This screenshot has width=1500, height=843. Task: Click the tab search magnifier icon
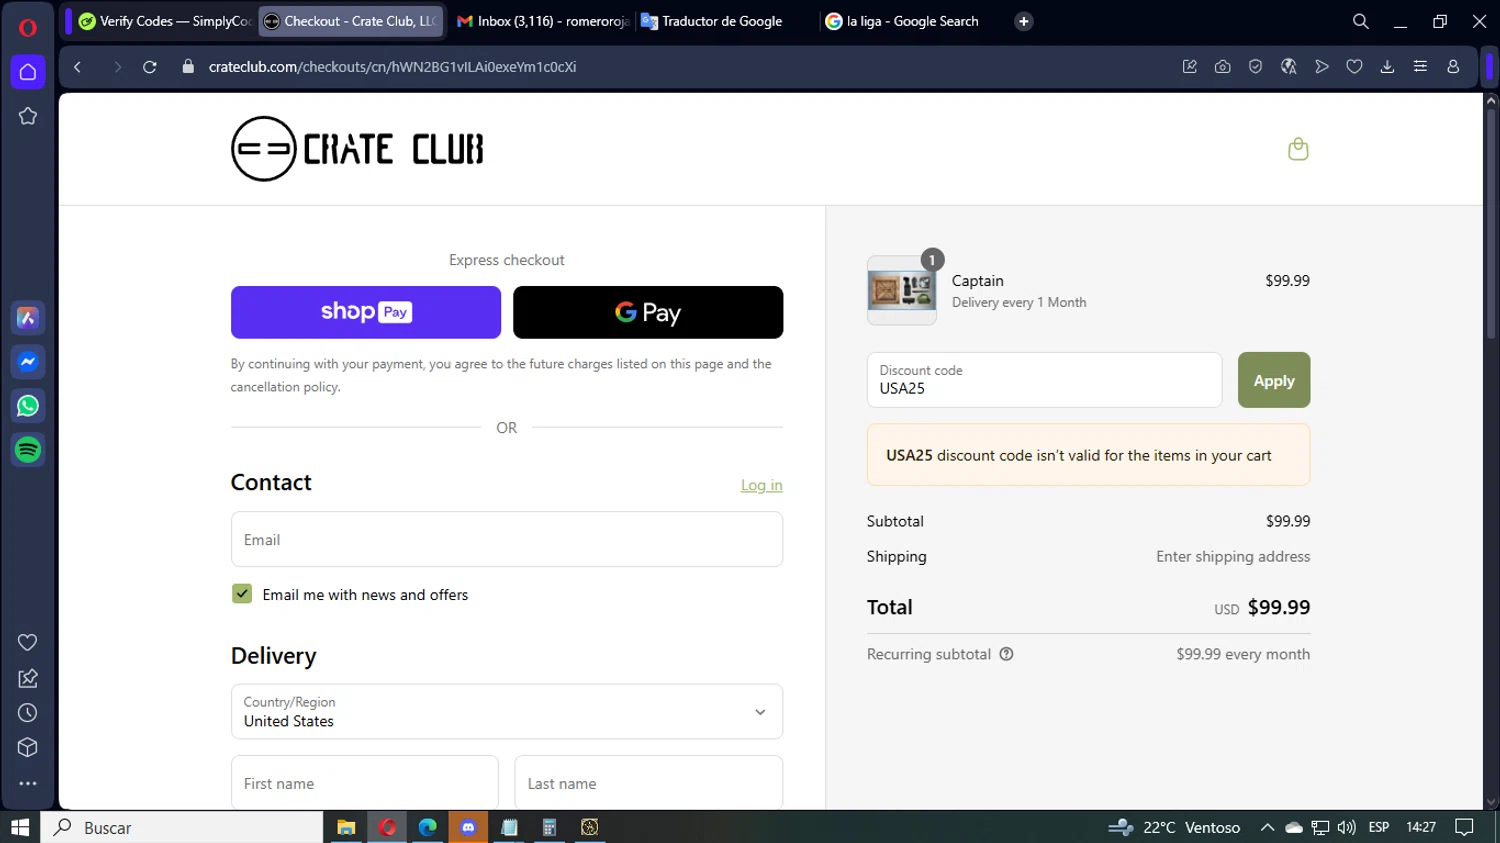(x=1360, y=21)
